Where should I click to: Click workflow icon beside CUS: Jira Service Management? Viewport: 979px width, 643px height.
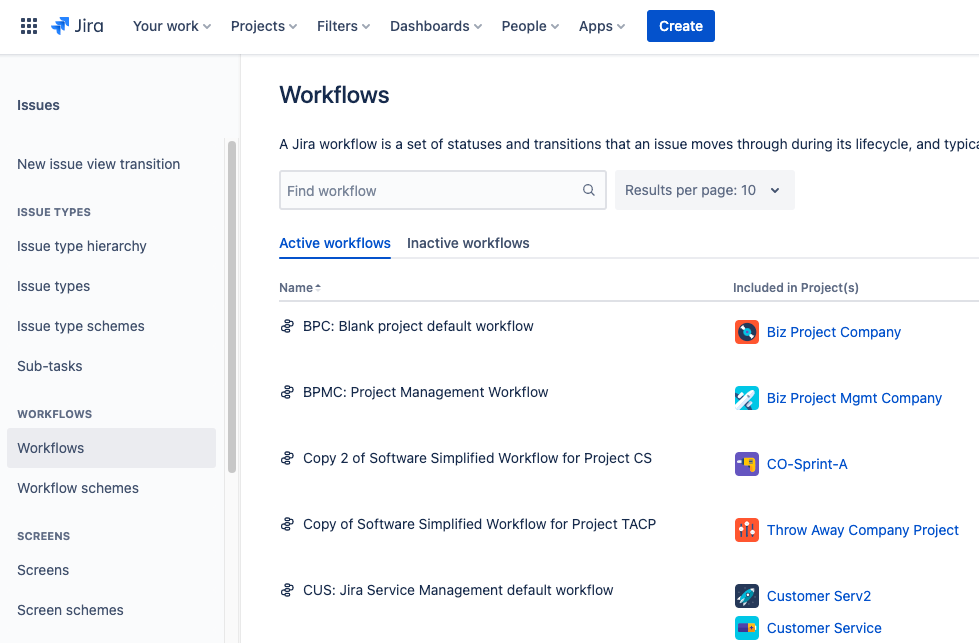click(x=287, y=591)
